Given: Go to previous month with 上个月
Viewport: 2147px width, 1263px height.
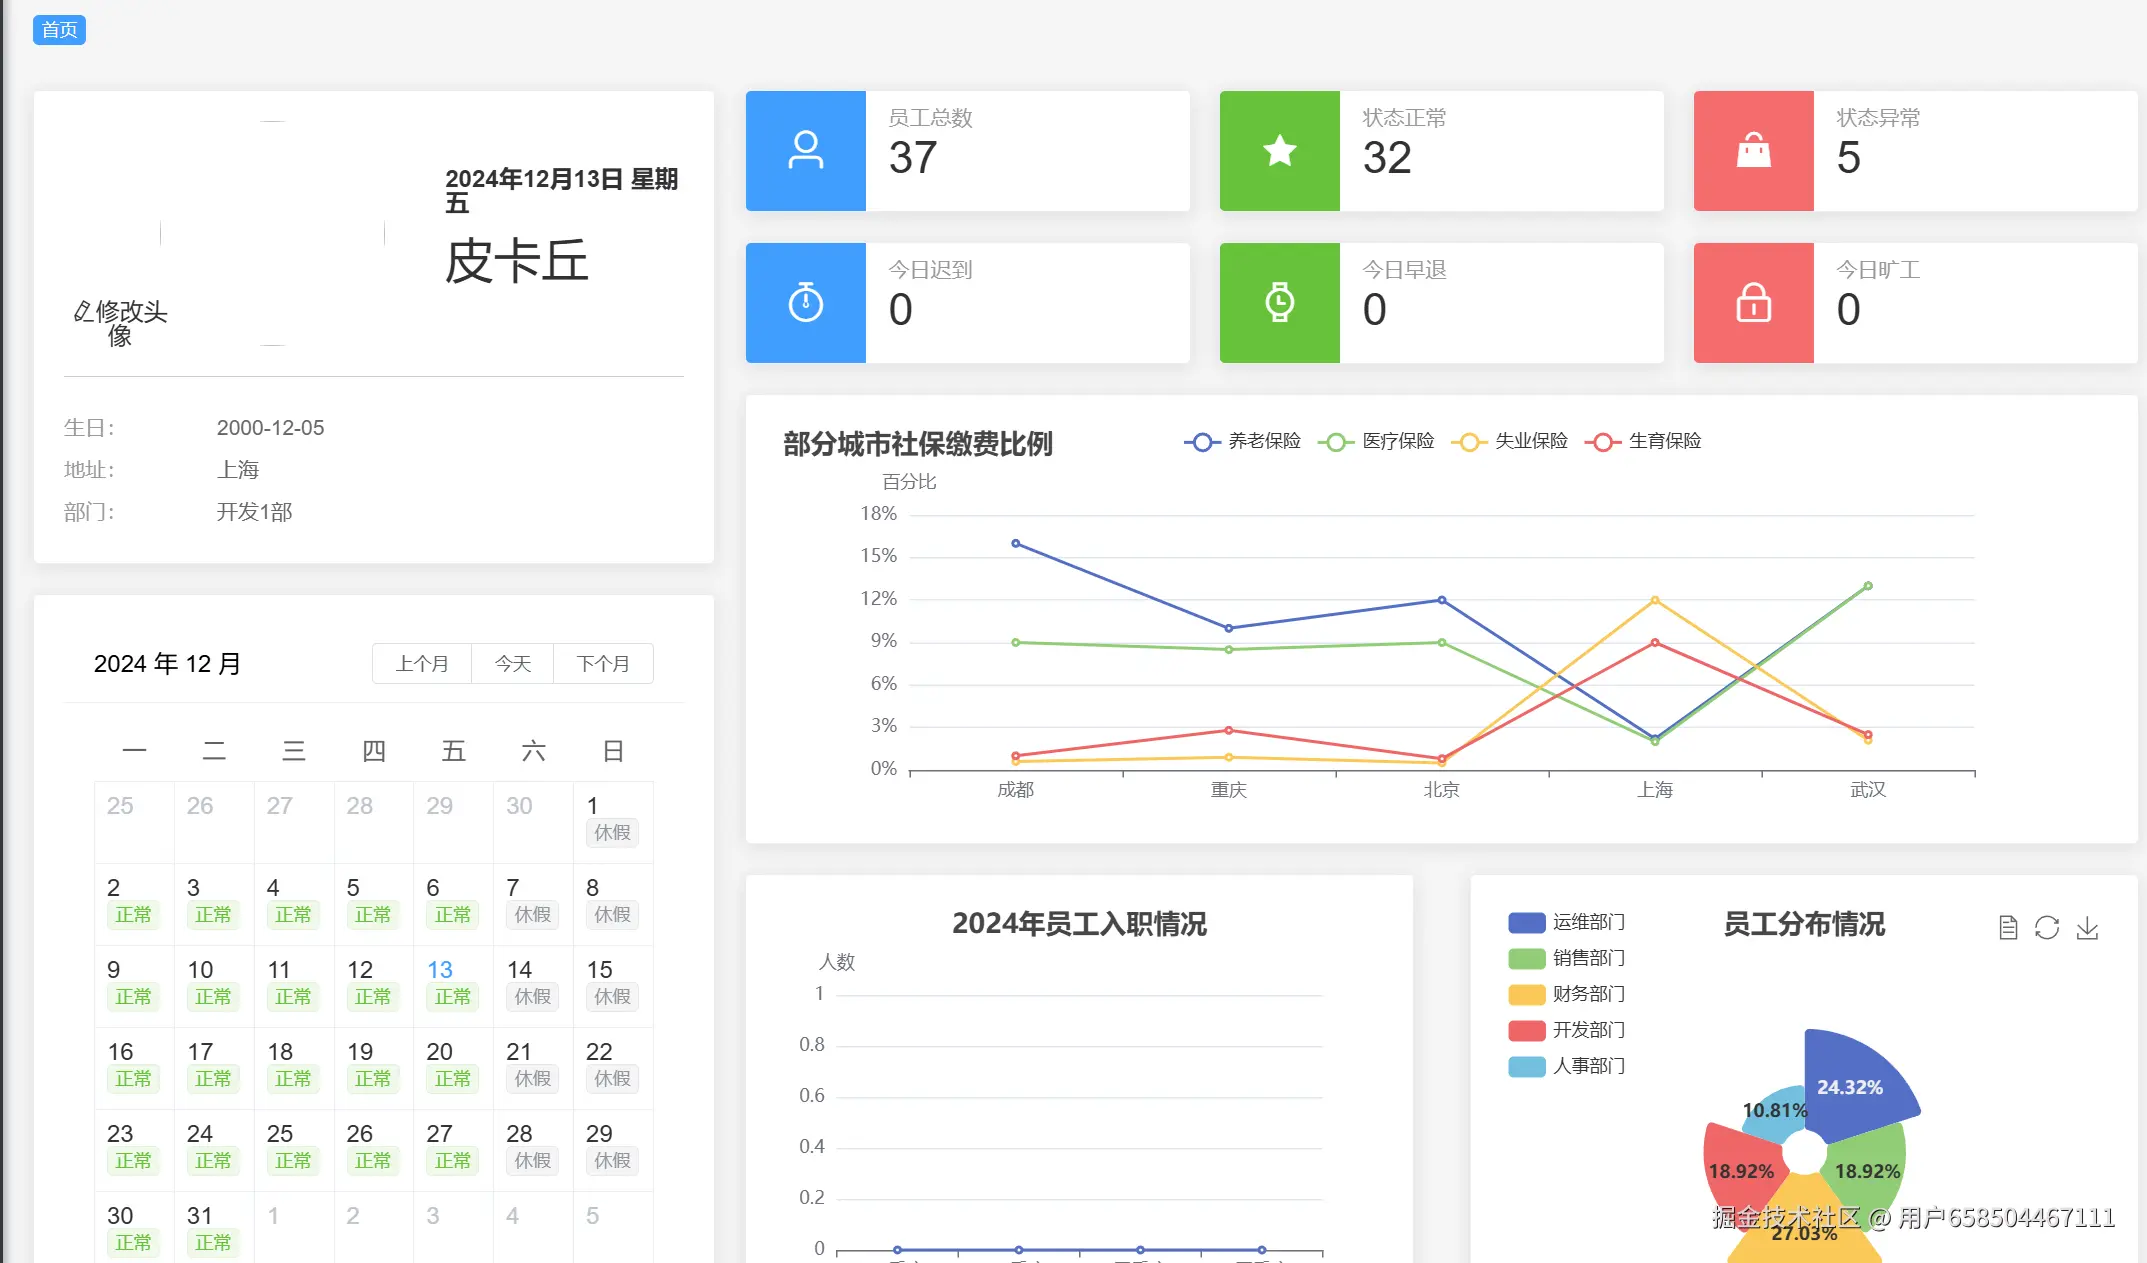Looking at the screenshot, I should point(422,664).
